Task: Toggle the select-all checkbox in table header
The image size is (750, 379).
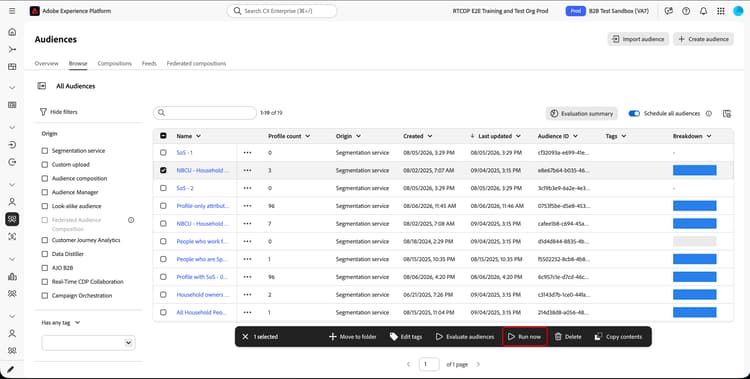Action: pos(163,136)
